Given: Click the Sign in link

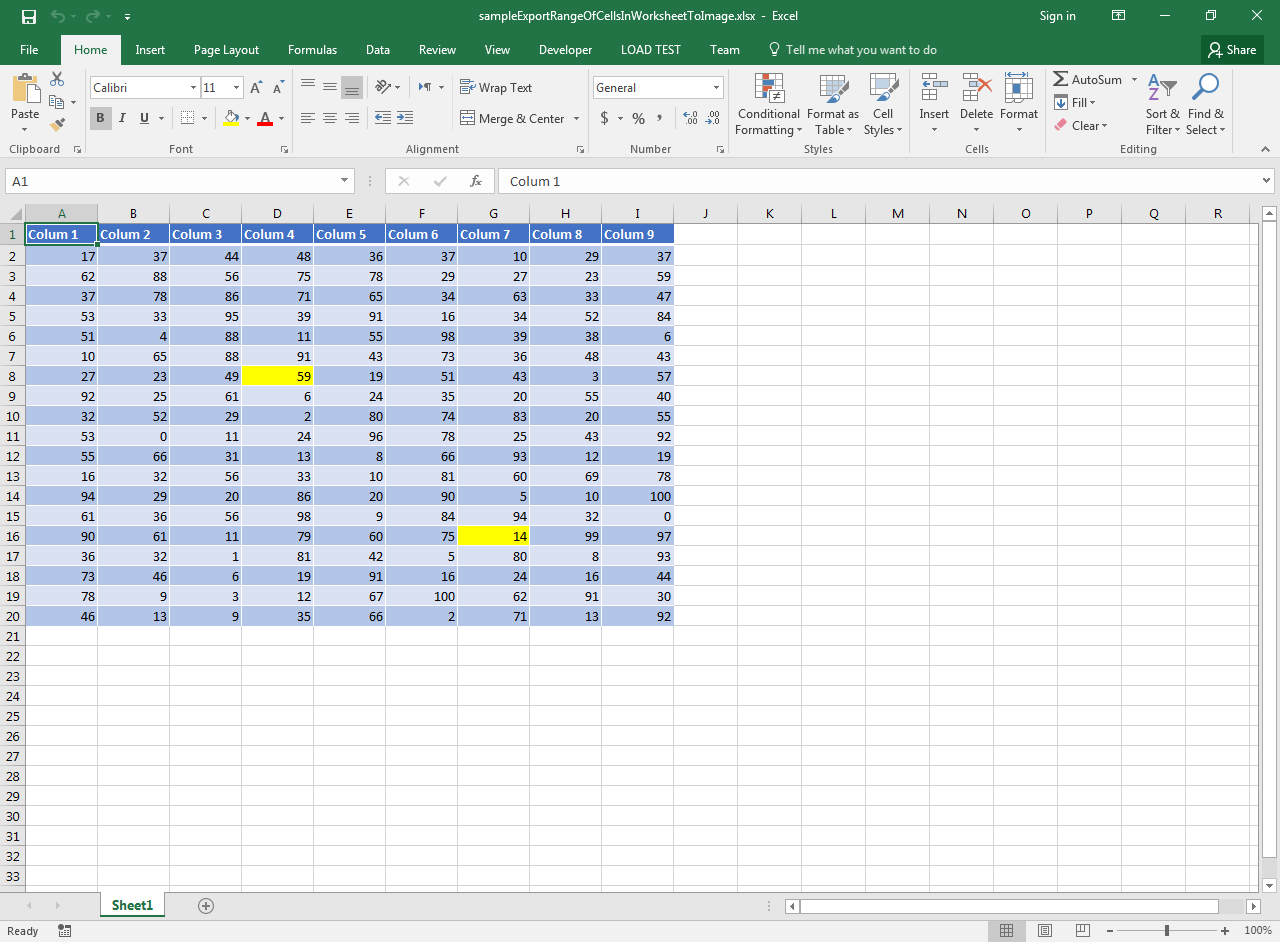Looking at the screenshot, I should coord(1057,16).
